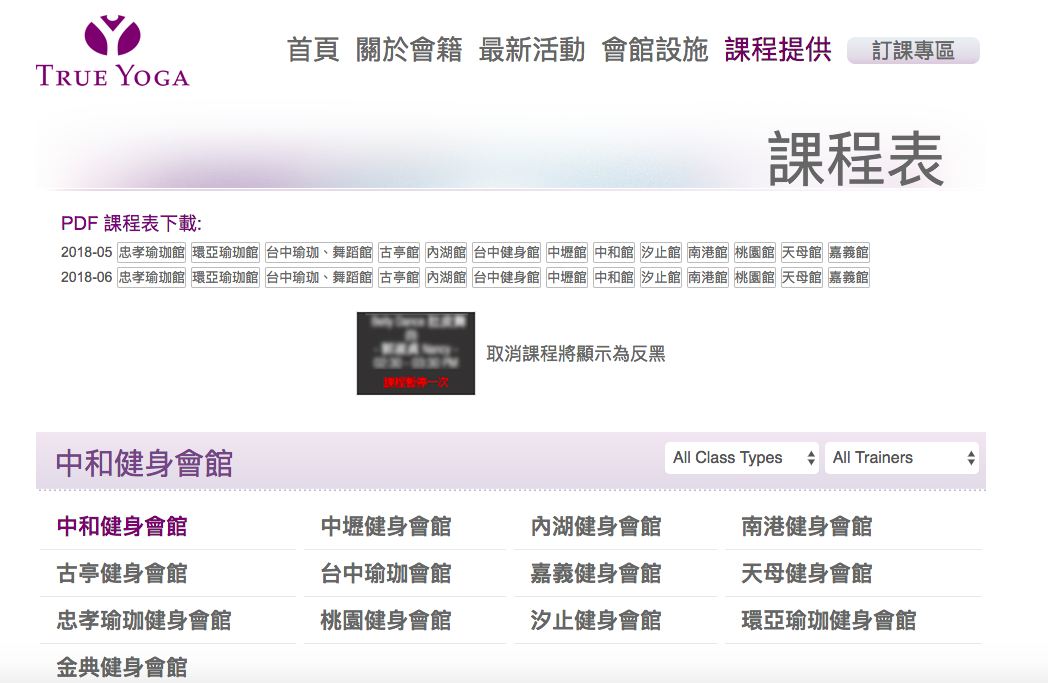Download 2018-06 中壢館 PDF schedule

click(567, 277)
